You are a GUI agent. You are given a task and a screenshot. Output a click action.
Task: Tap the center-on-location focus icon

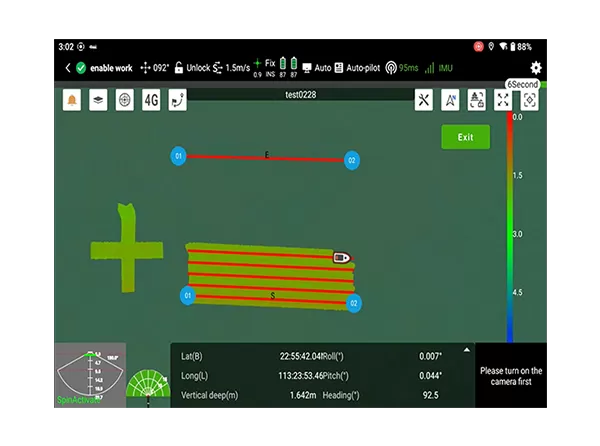(x=530, y=100)
